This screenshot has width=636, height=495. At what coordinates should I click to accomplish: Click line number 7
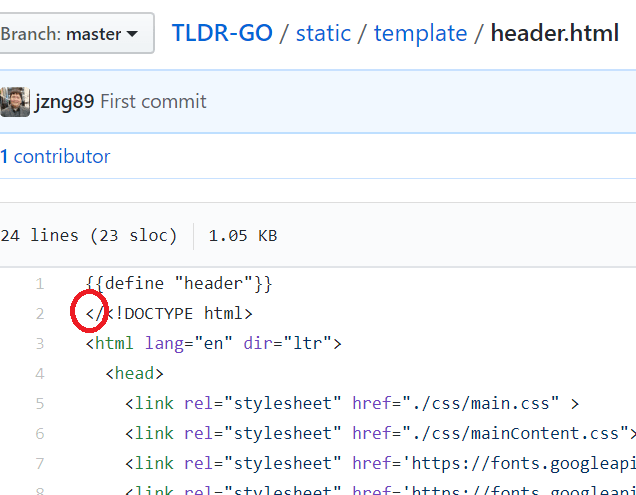pos(40,464)
